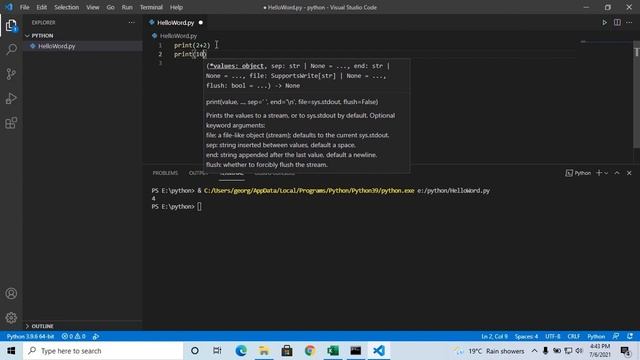Click the volume speaker tray icon
The image size is (640, 360).
pos(579,351)
